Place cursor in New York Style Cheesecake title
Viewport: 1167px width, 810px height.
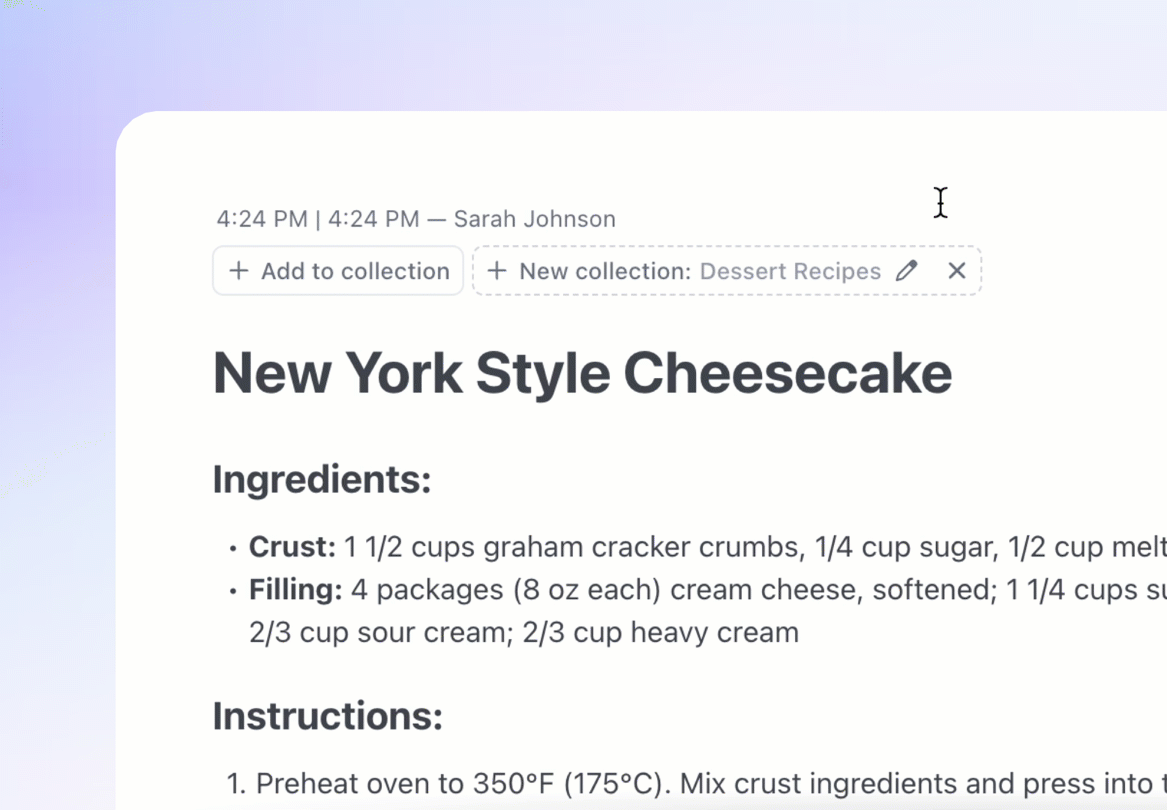[x=582, y=373]
